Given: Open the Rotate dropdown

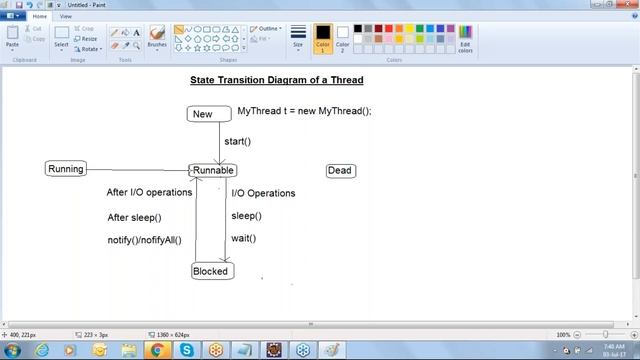Looking at the screenshot, I should (88, 49).
